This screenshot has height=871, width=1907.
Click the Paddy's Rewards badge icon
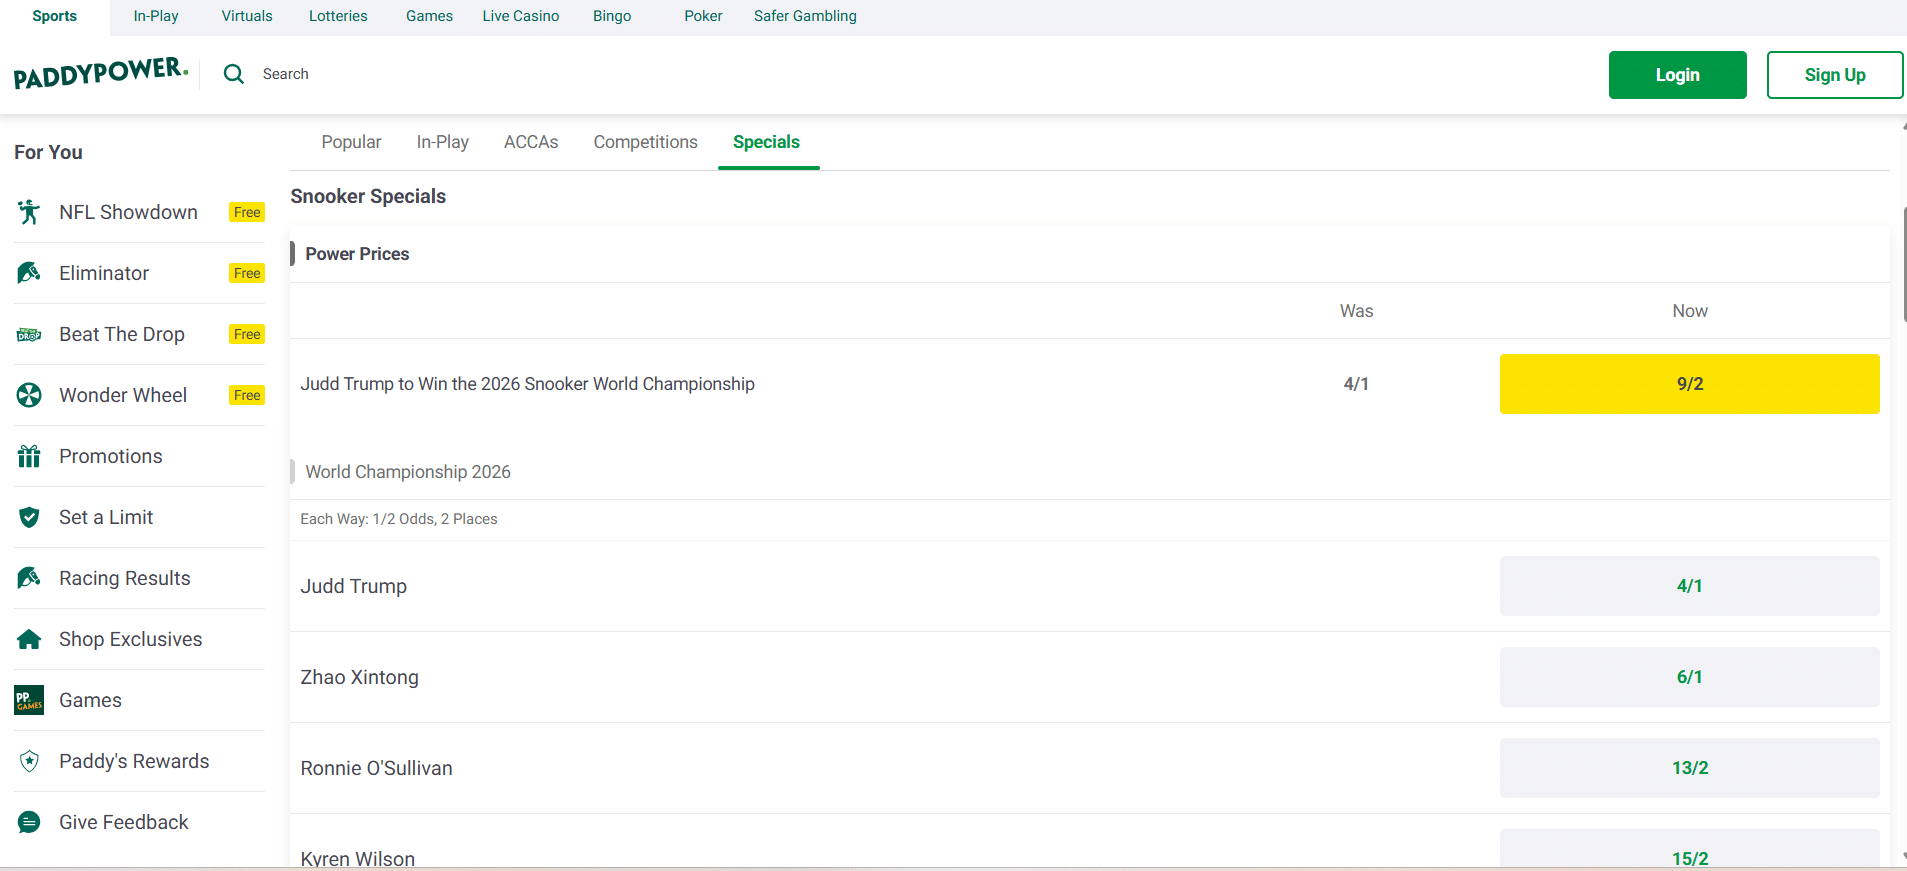click(29, 761)
